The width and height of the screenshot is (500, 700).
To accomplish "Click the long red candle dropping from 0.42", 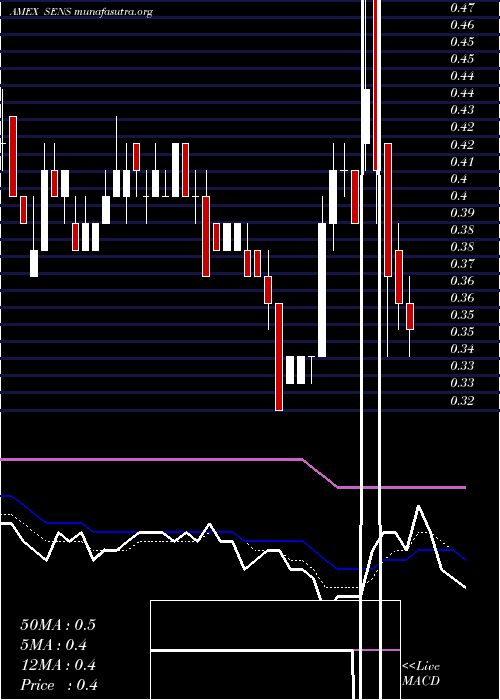I will coord(388,210).
